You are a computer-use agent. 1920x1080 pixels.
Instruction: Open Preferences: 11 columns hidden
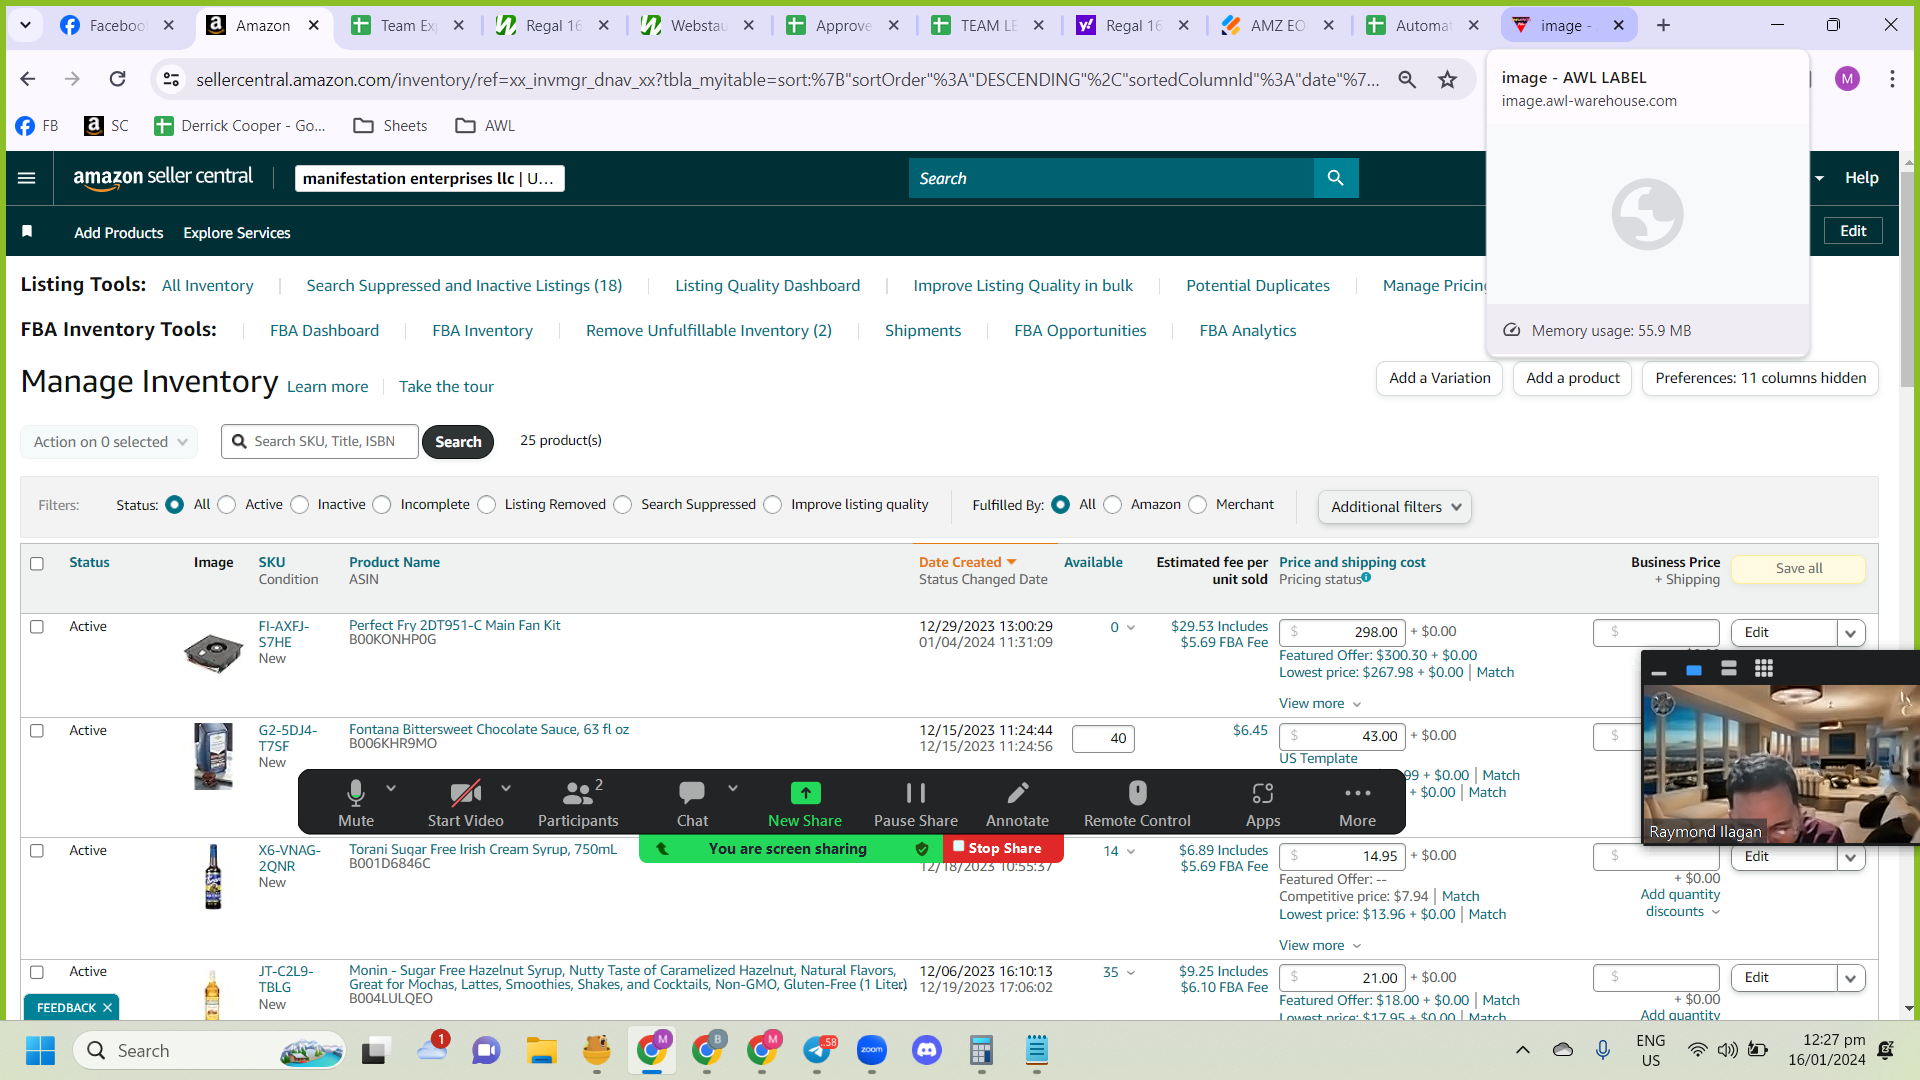coord(1760,378)
